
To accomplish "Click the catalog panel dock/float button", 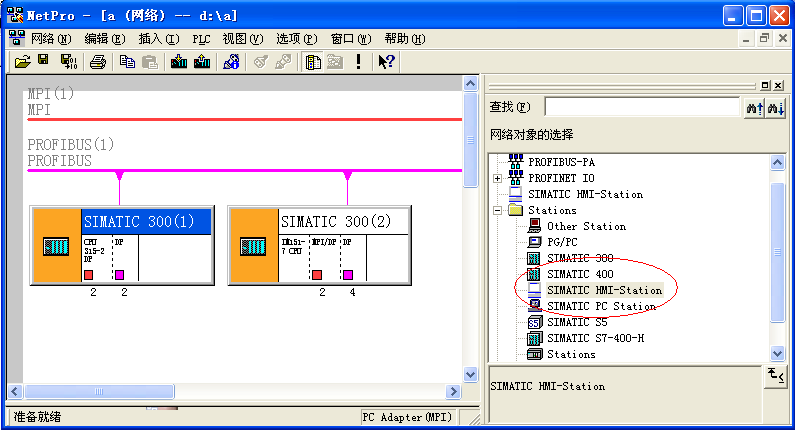I will click(x=766, y=86).
